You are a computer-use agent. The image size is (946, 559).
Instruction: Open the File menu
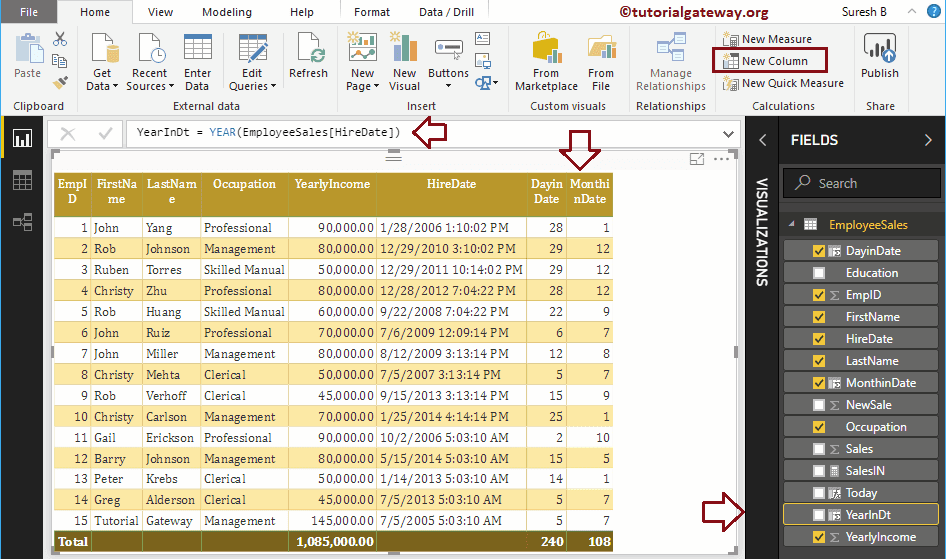click(x=29, y=12)
